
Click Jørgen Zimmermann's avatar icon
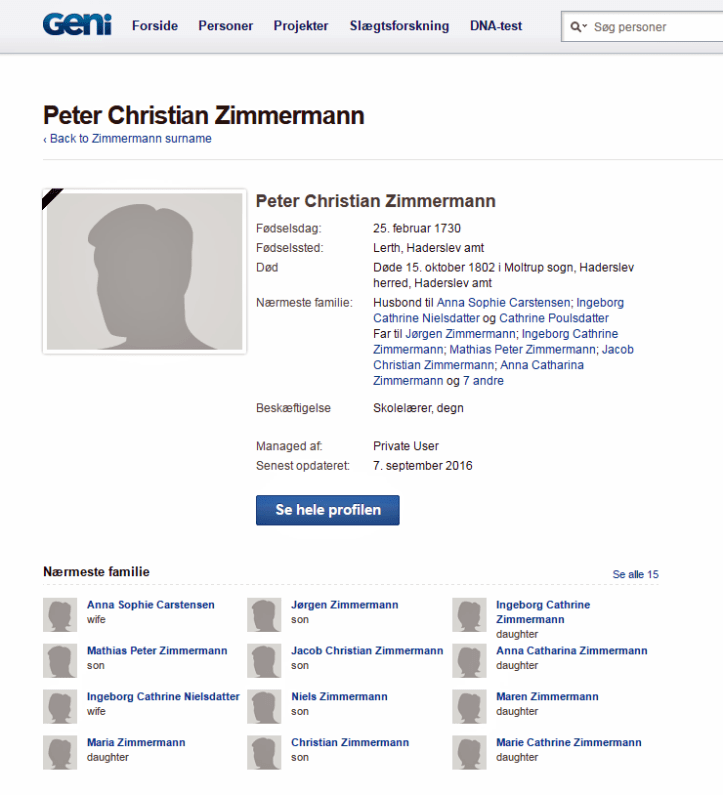[x=264, y=614]
